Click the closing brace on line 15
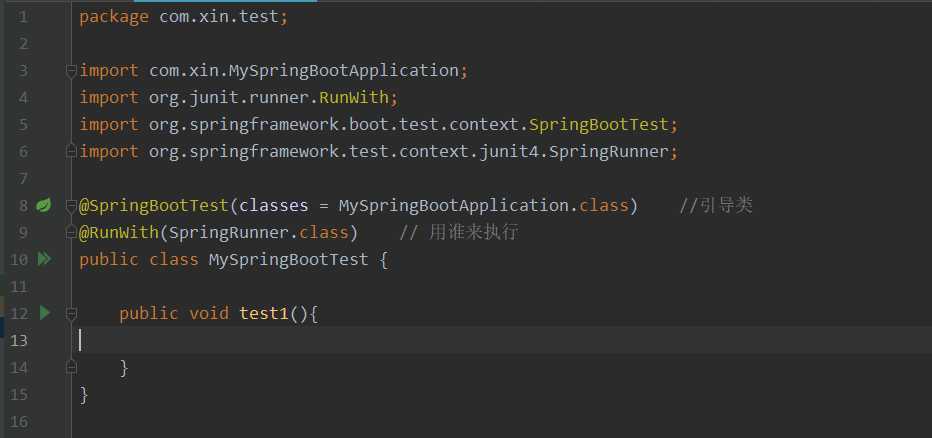This screenshot has width=932, height=438. pyautogui.click(x=84, y=394)
